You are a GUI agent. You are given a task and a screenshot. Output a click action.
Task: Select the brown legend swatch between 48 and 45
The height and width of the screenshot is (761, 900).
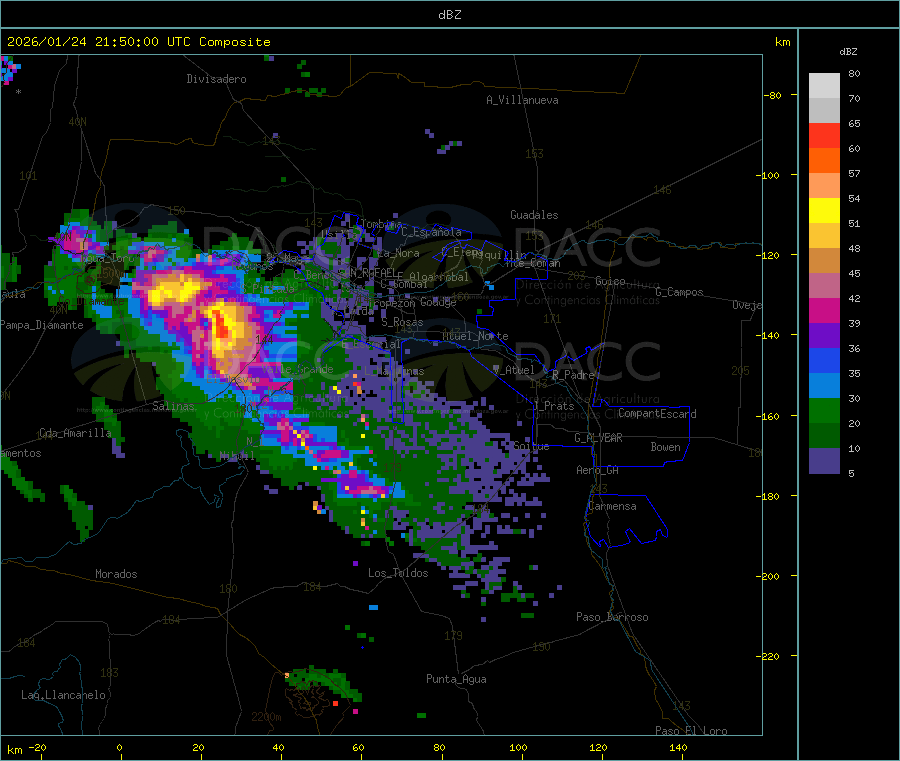pos(824,261)
